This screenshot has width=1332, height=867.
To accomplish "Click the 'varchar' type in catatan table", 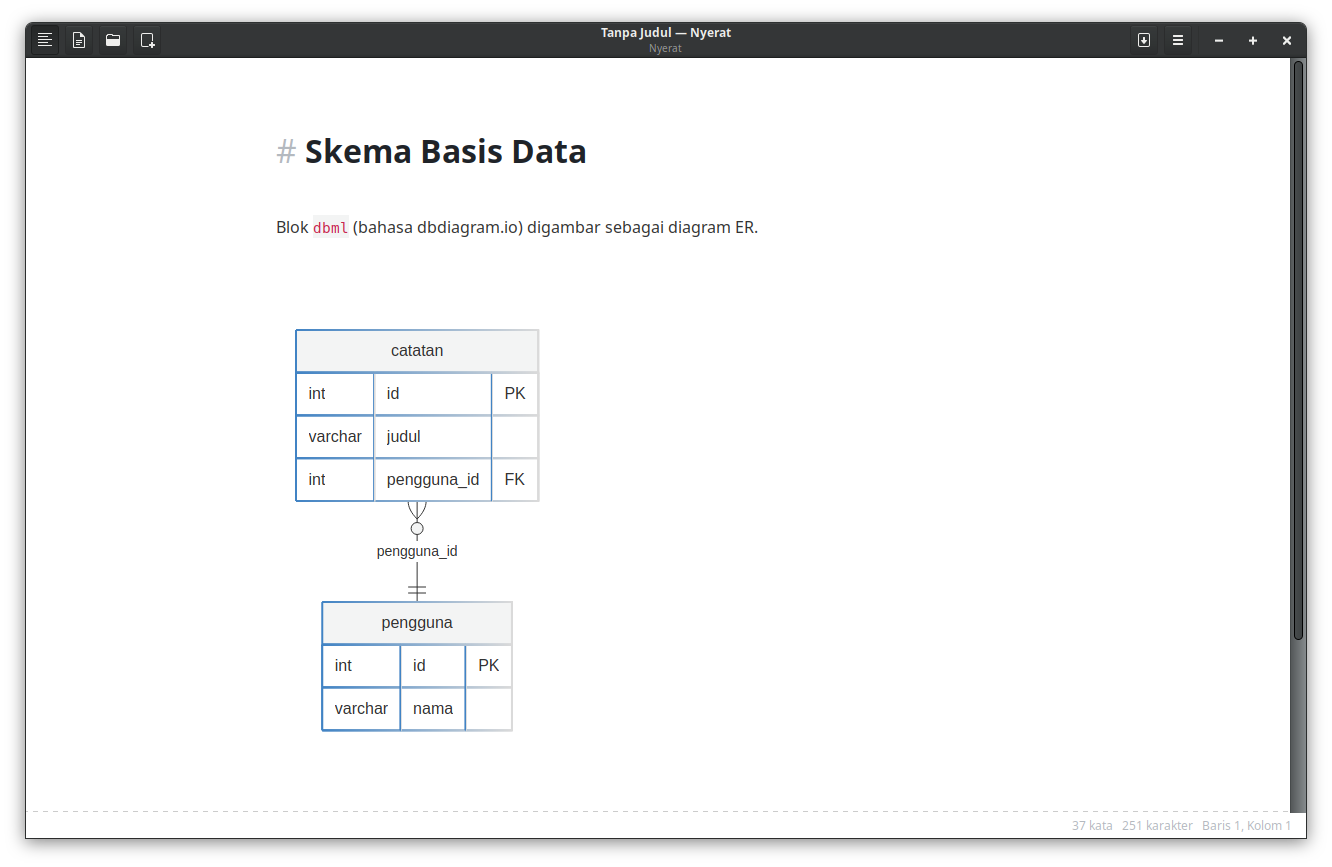I will click(x=335, y=437).
